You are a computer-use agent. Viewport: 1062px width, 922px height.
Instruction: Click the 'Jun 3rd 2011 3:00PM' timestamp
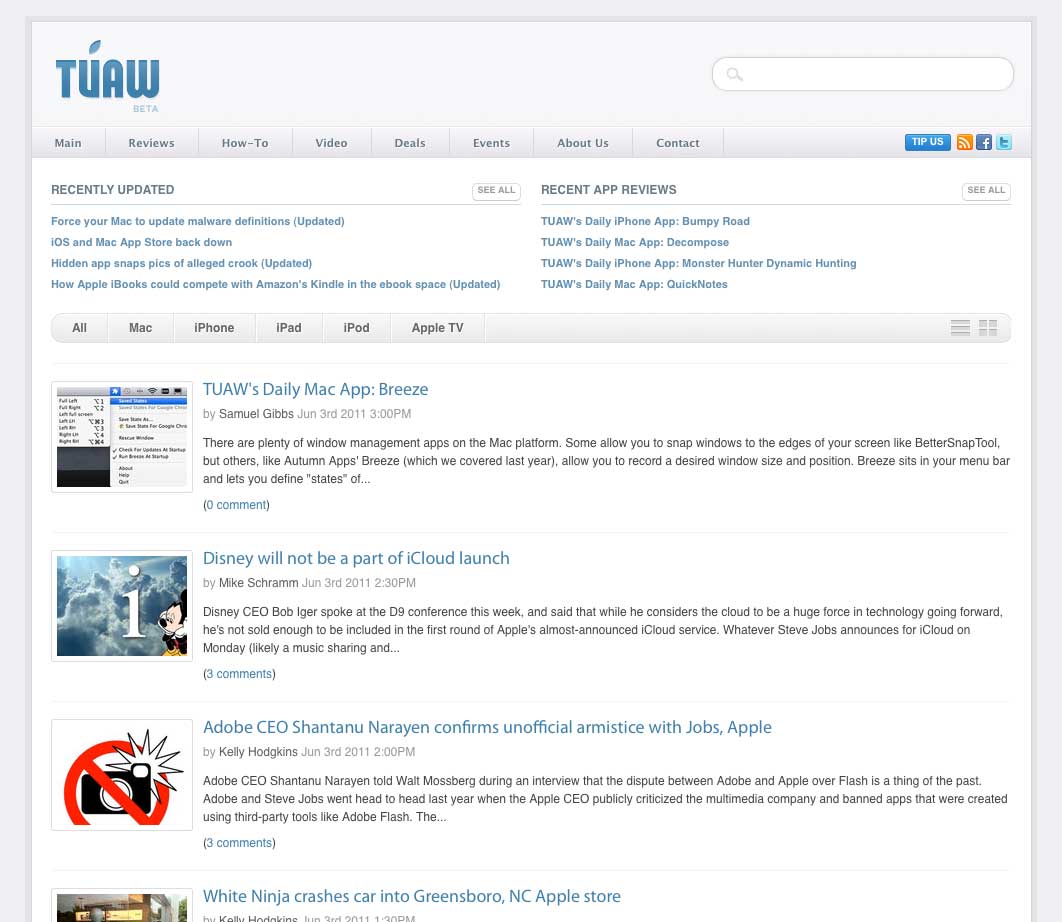coord(354,414)
